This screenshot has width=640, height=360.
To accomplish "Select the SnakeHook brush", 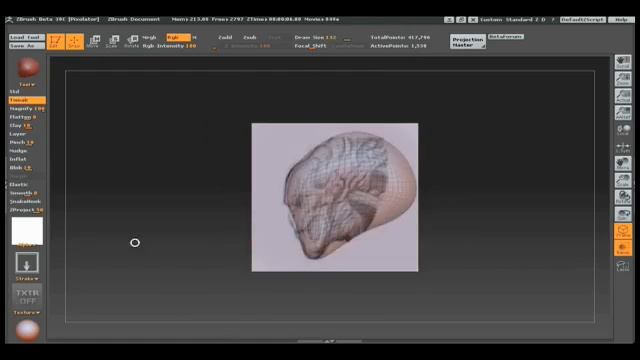I will (x=25, y=202).
